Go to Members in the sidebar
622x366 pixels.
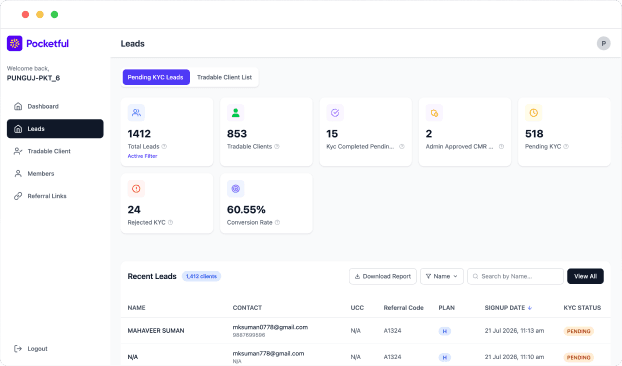click(55, 173)
